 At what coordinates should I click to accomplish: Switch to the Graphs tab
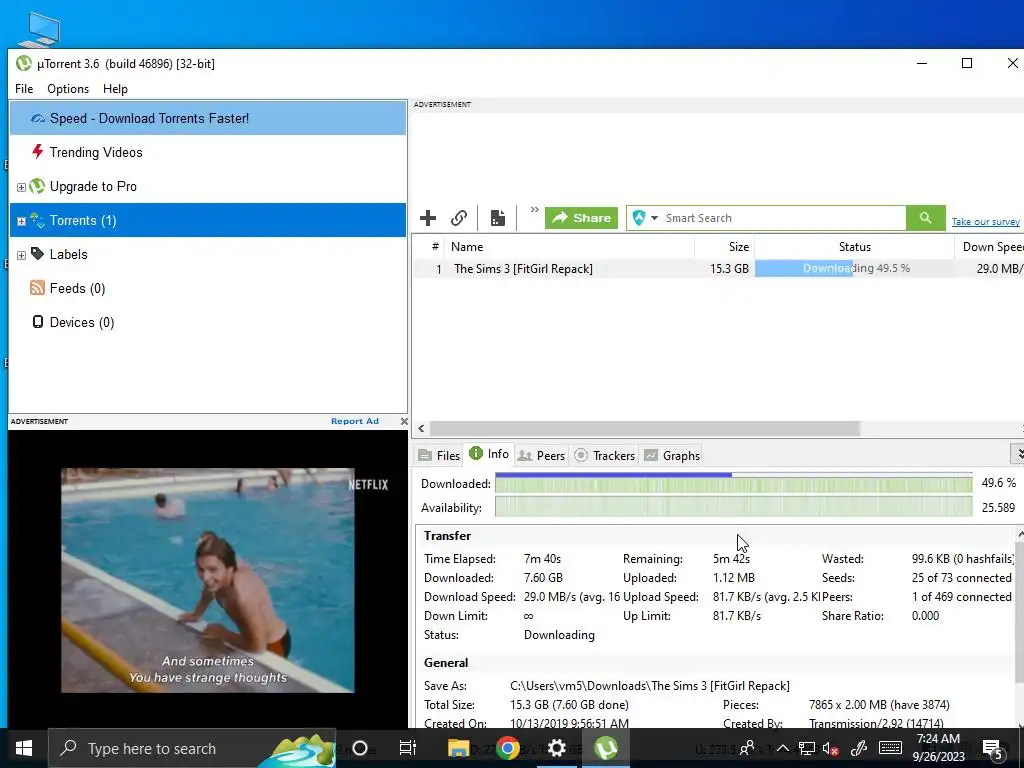(672, 456)
